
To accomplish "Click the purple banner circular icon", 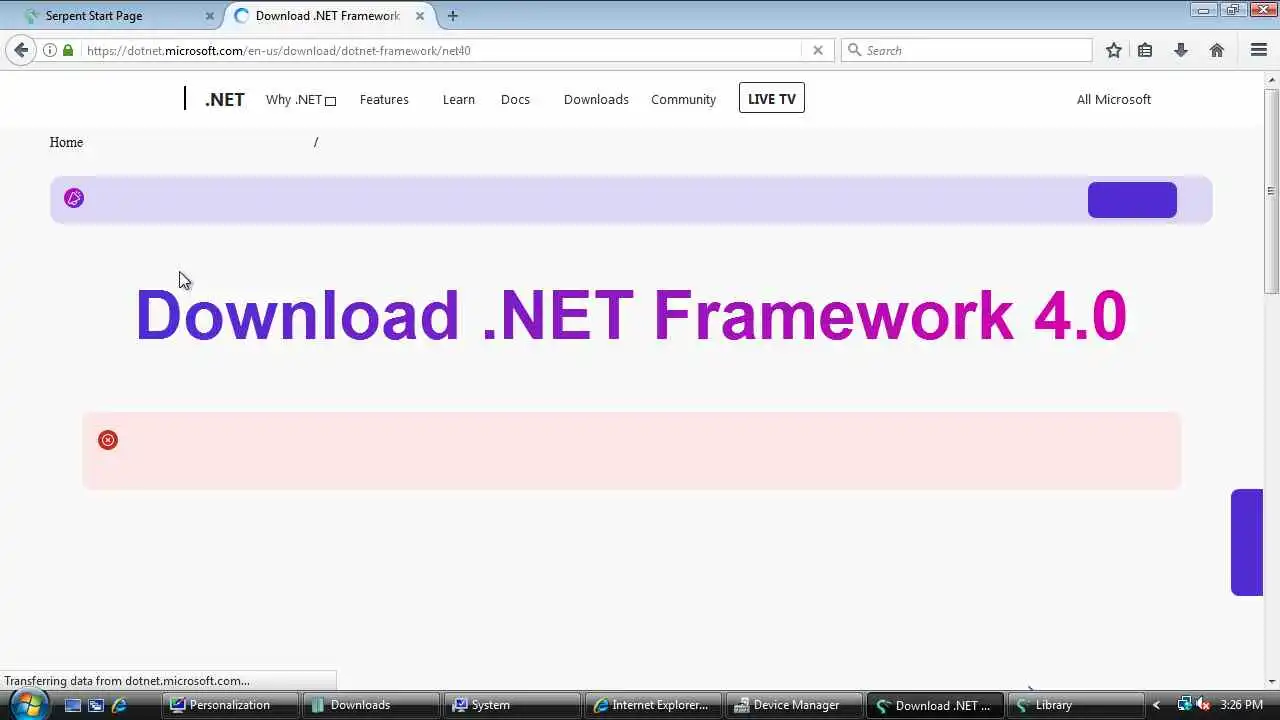I will click(x=74, y=198).
